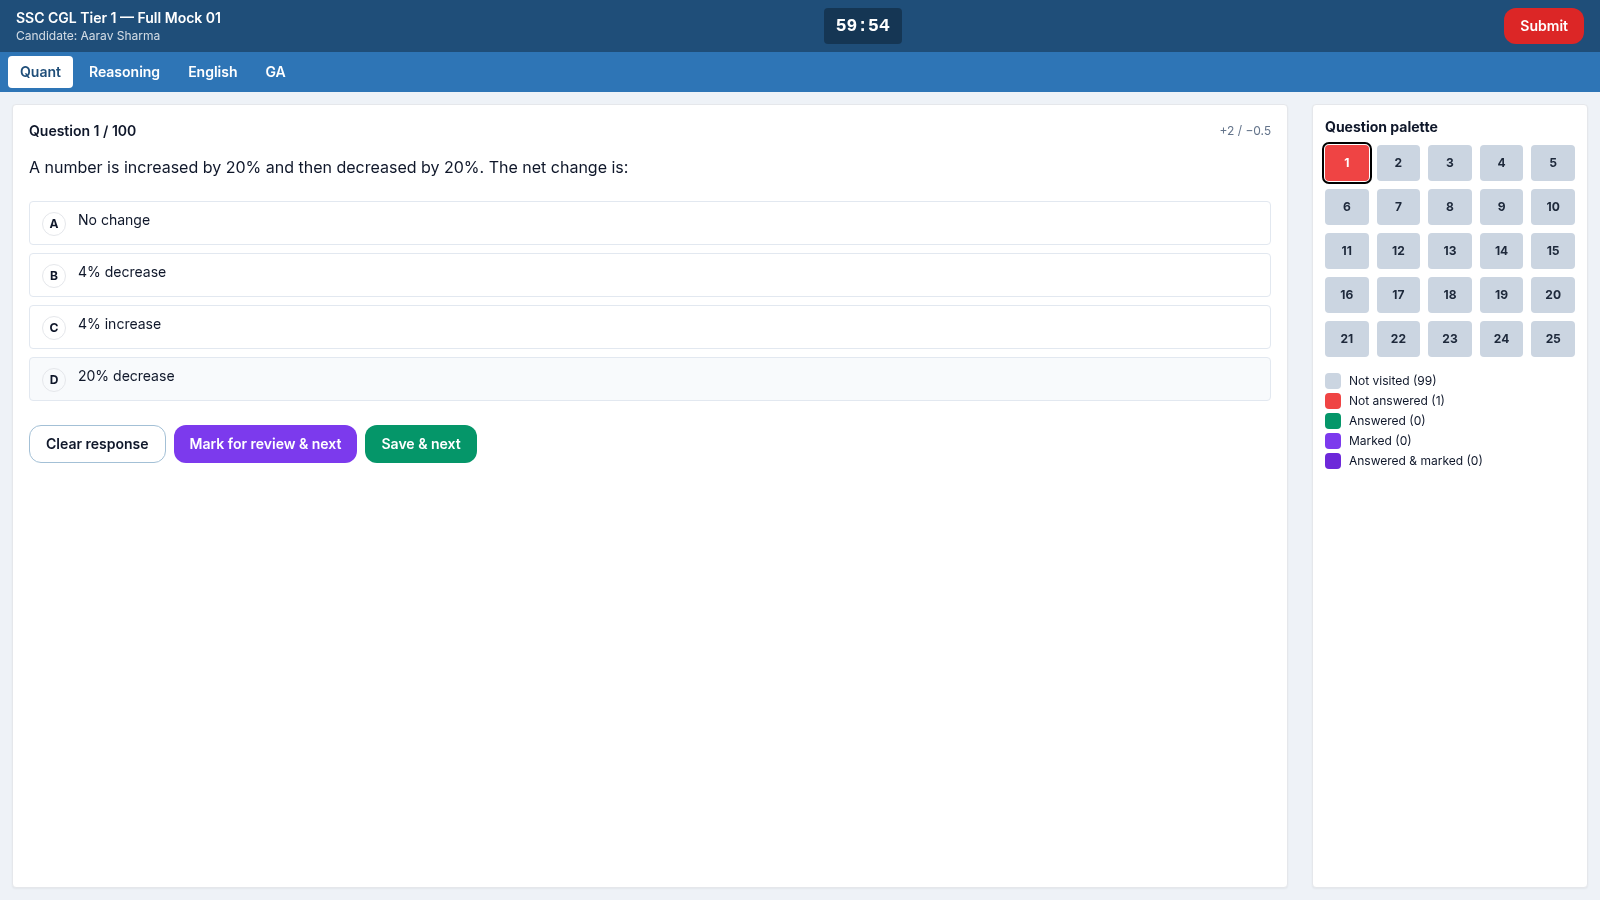This screenshot has height=900, width=1600.
Task: Jump to question 3 in palette
Action: click(1450, 163)
